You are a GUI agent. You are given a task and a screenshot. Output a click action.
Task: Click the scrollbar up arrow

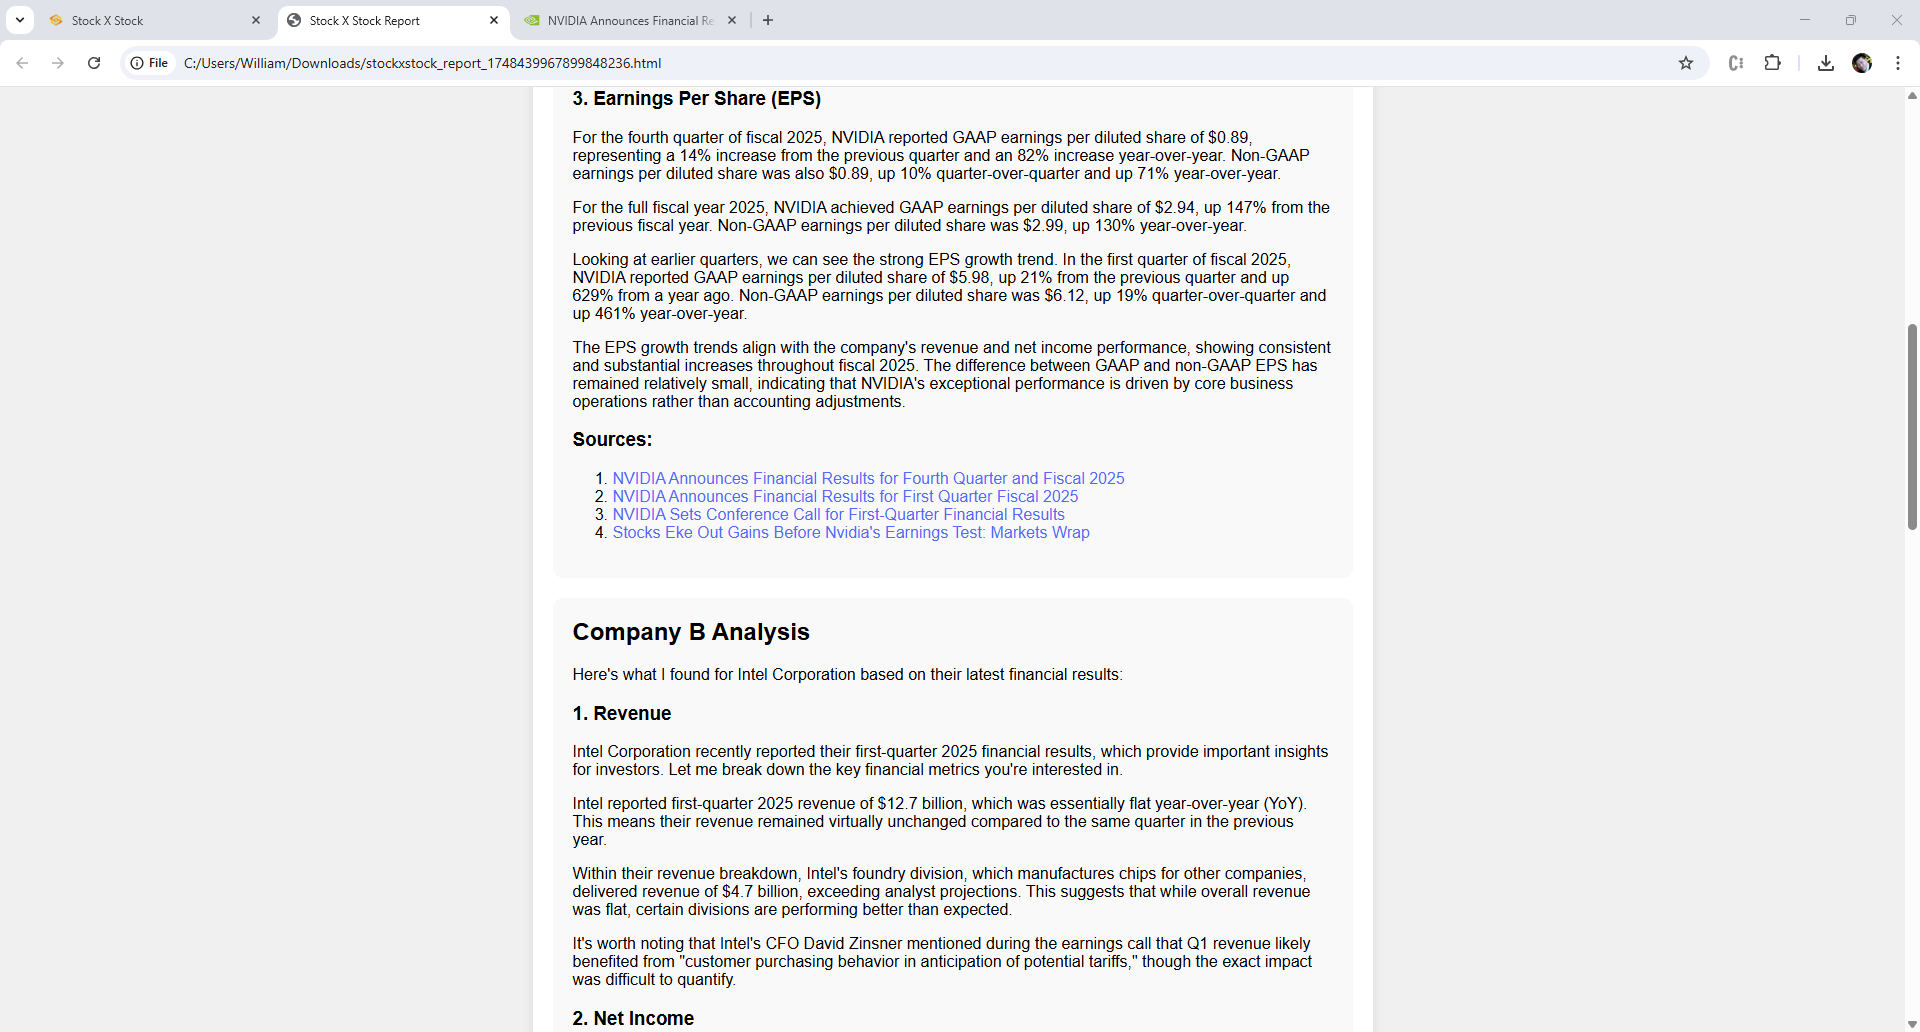(1912, 96)
